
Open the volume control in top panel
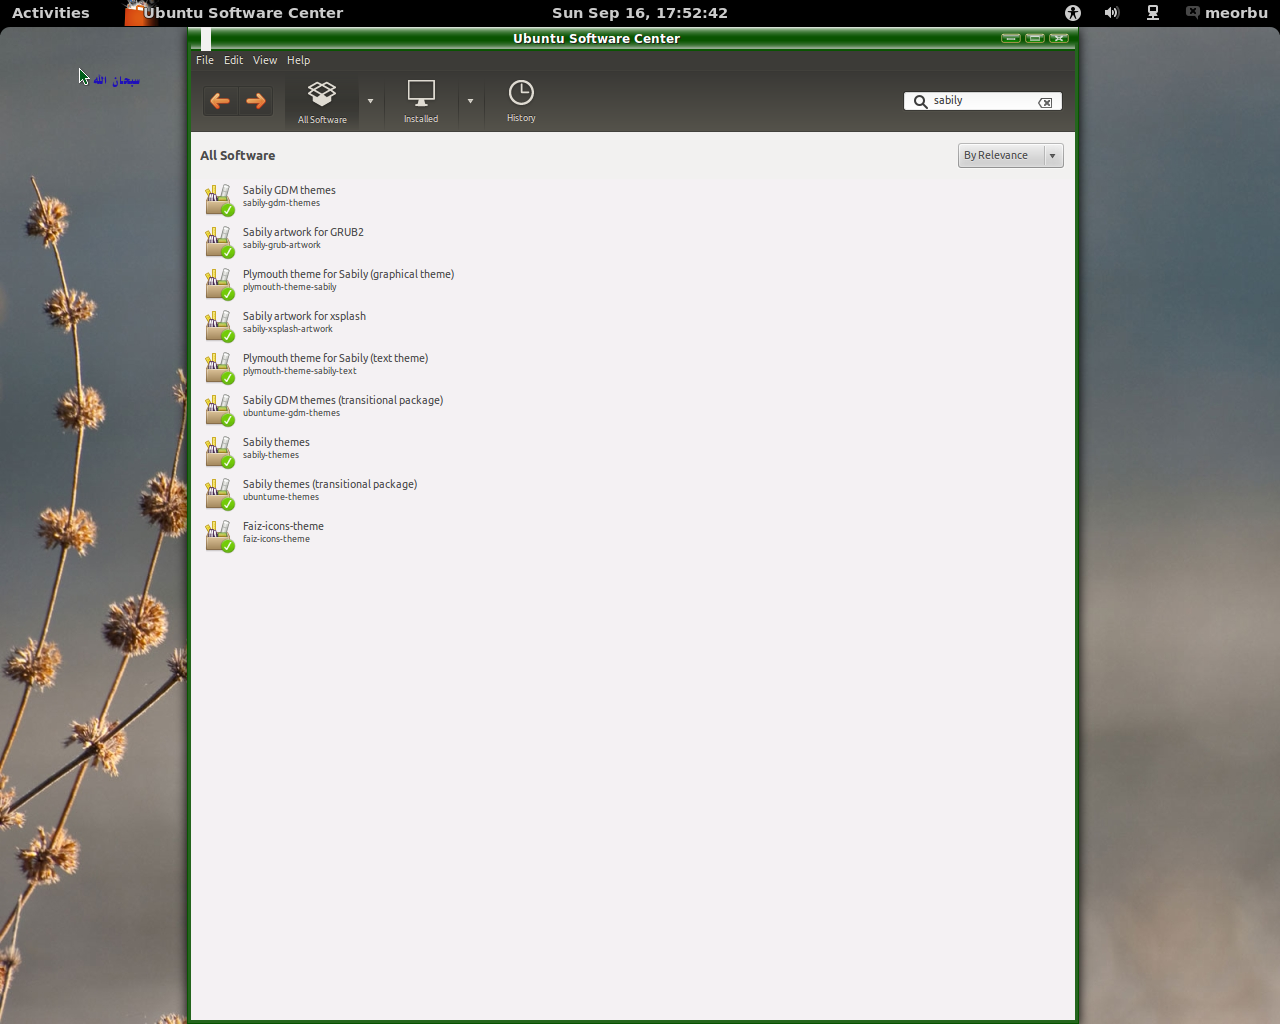(x=1112, y=13)
